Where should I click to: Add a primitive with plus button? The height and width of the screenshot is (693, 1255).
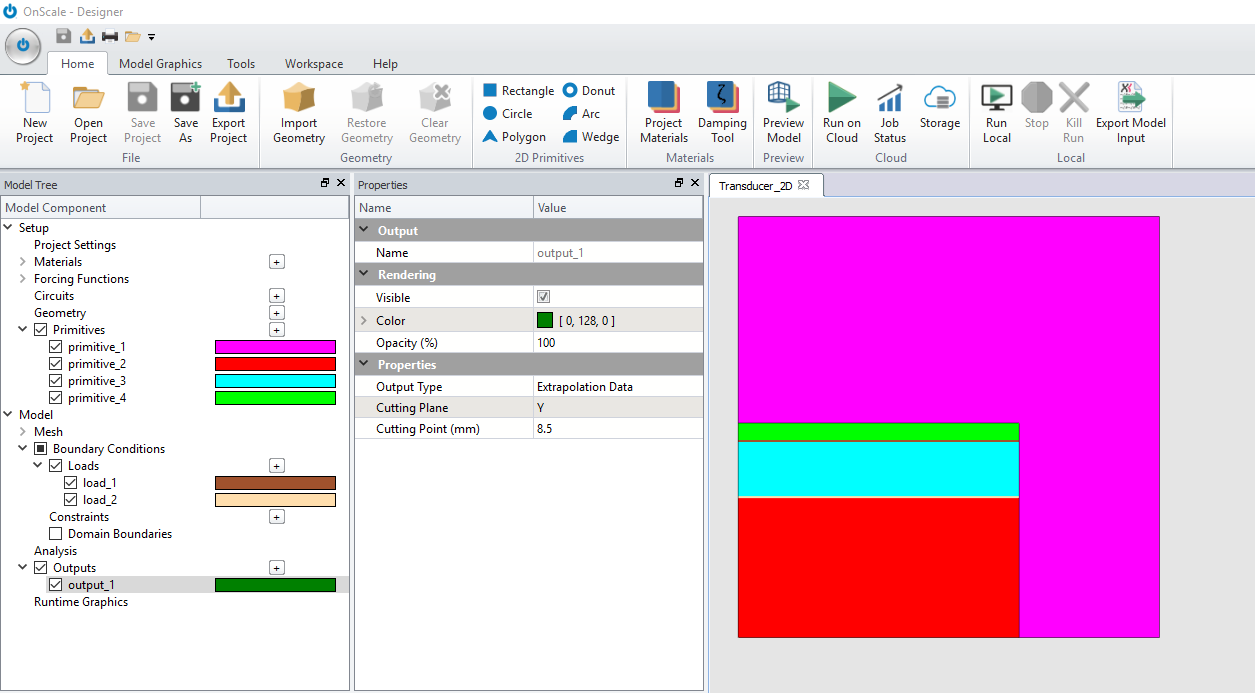click(277, 330)
